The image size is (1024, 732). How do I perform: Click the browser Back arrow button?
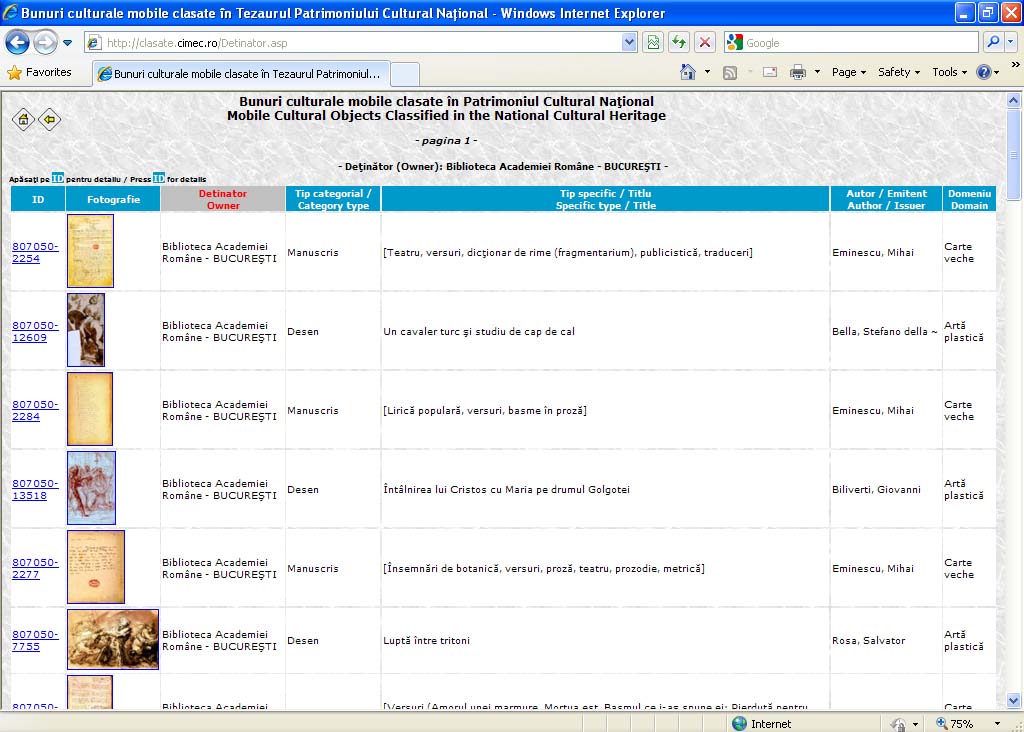point(18,43)
